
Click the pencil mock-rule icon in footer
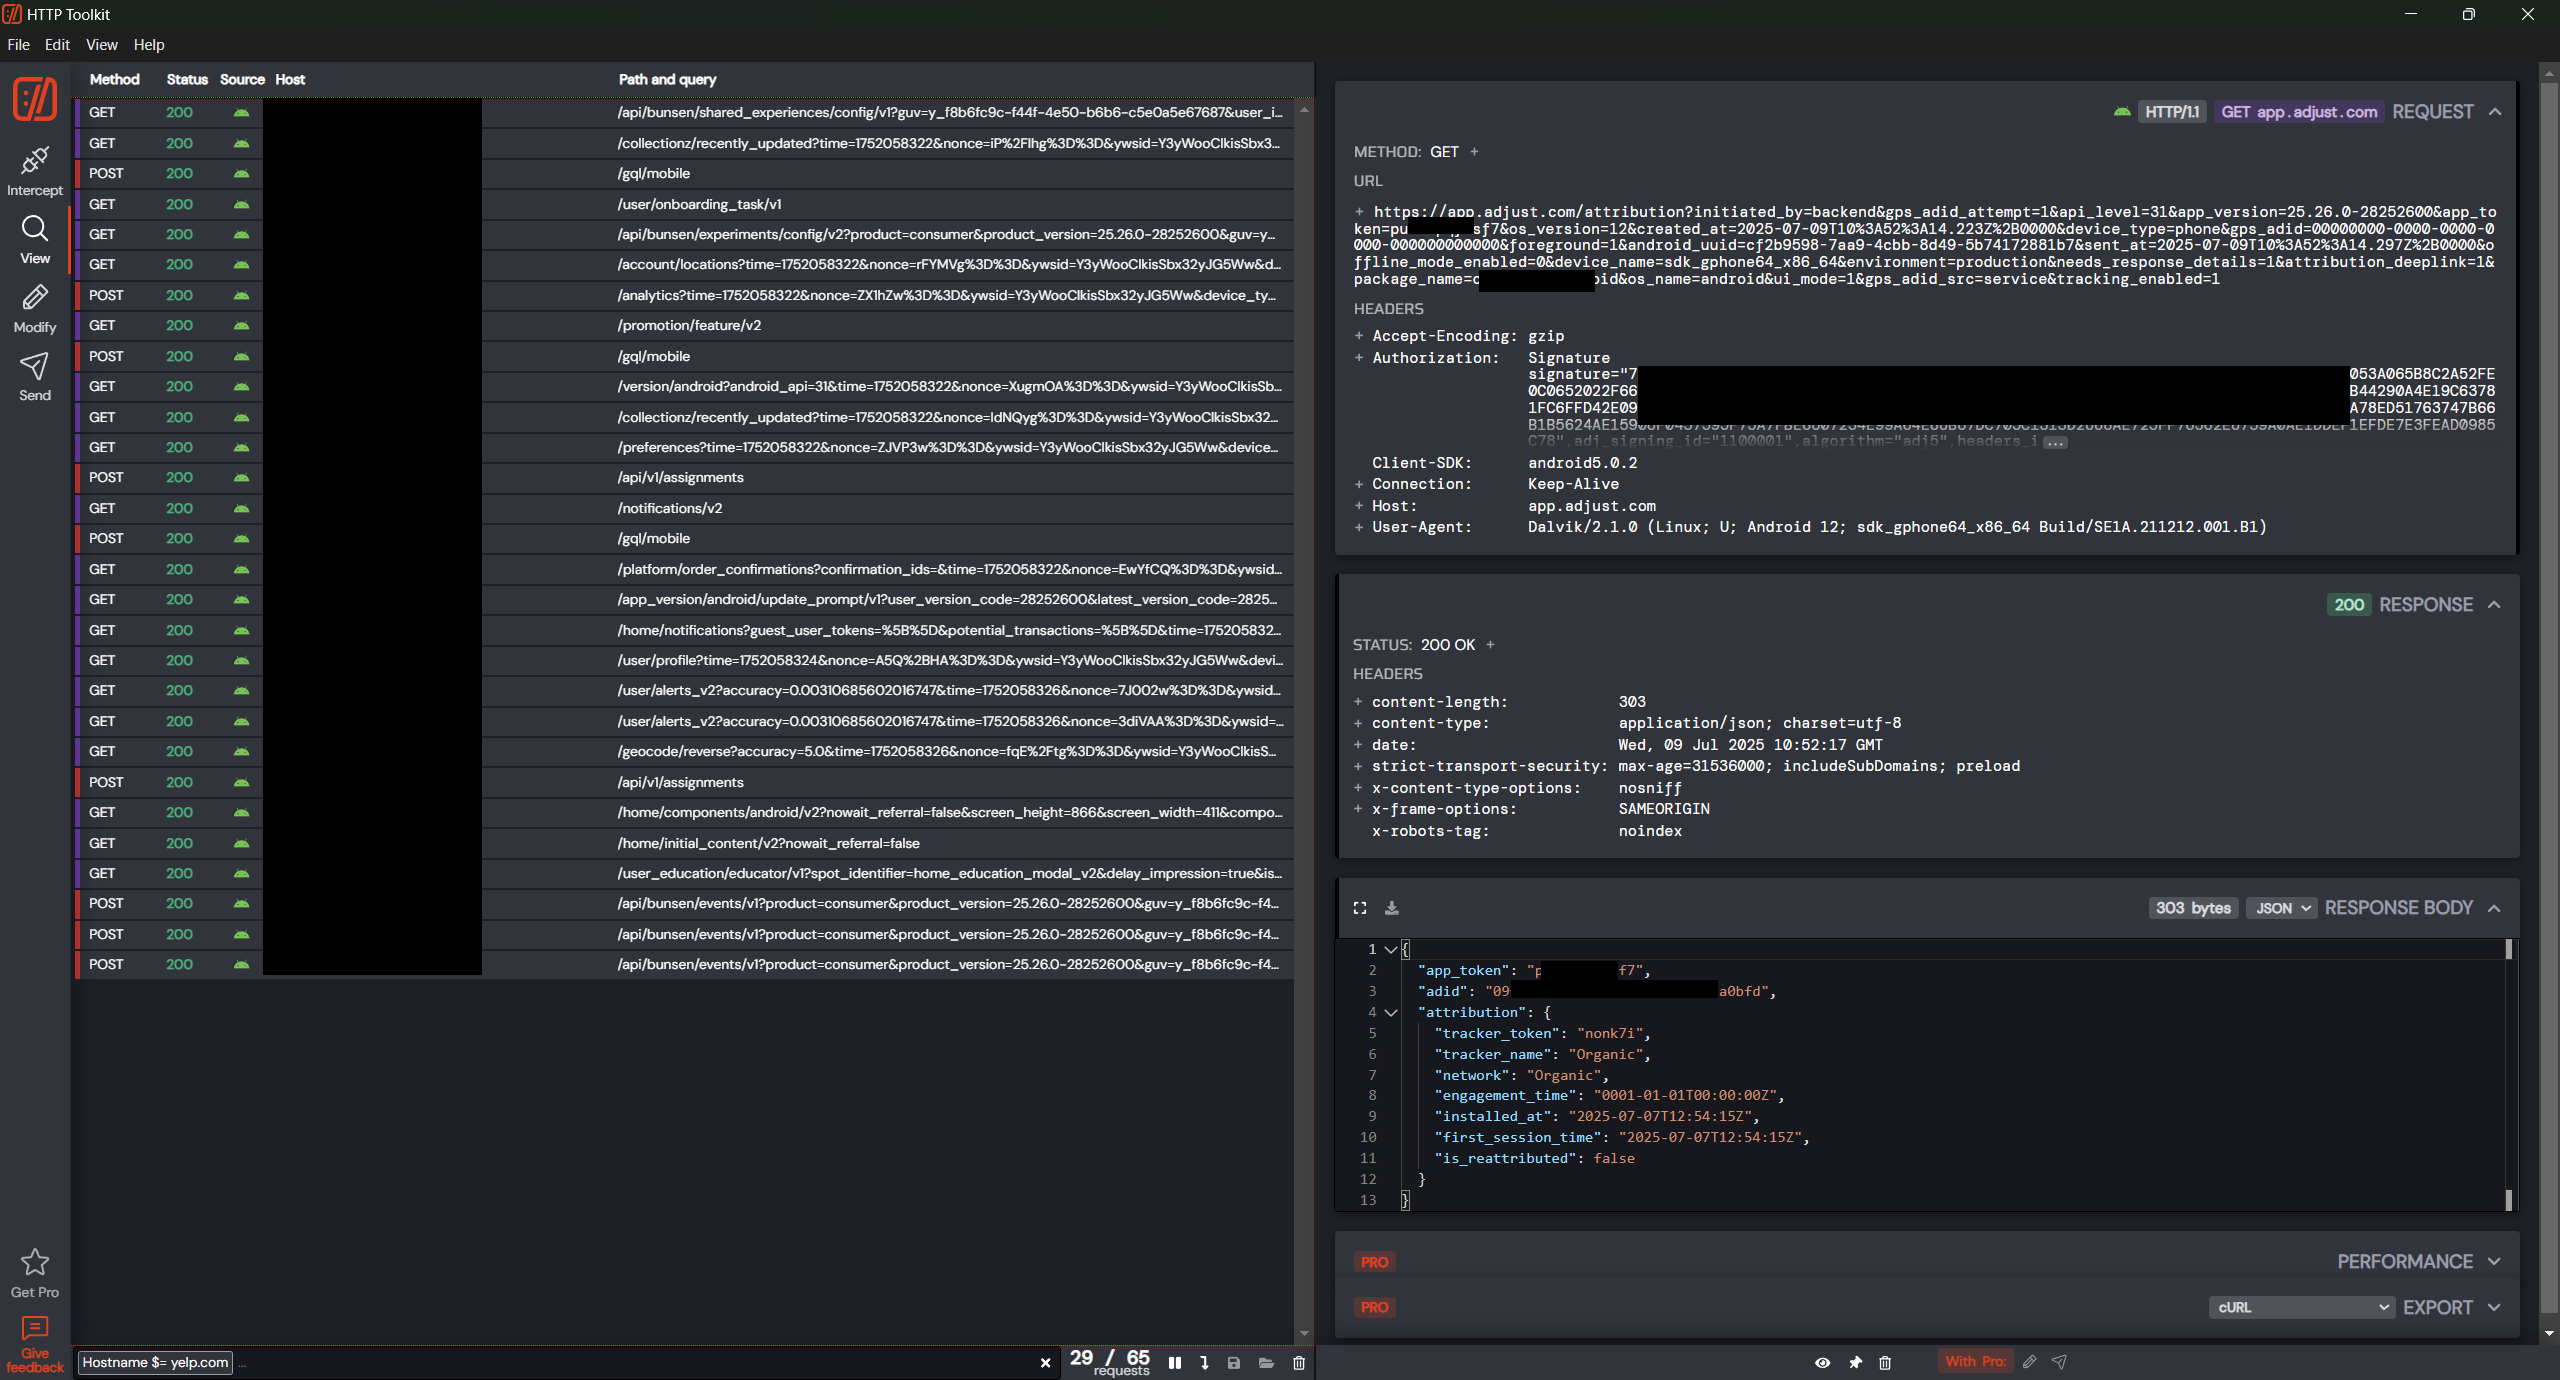click(2029, 1362)
